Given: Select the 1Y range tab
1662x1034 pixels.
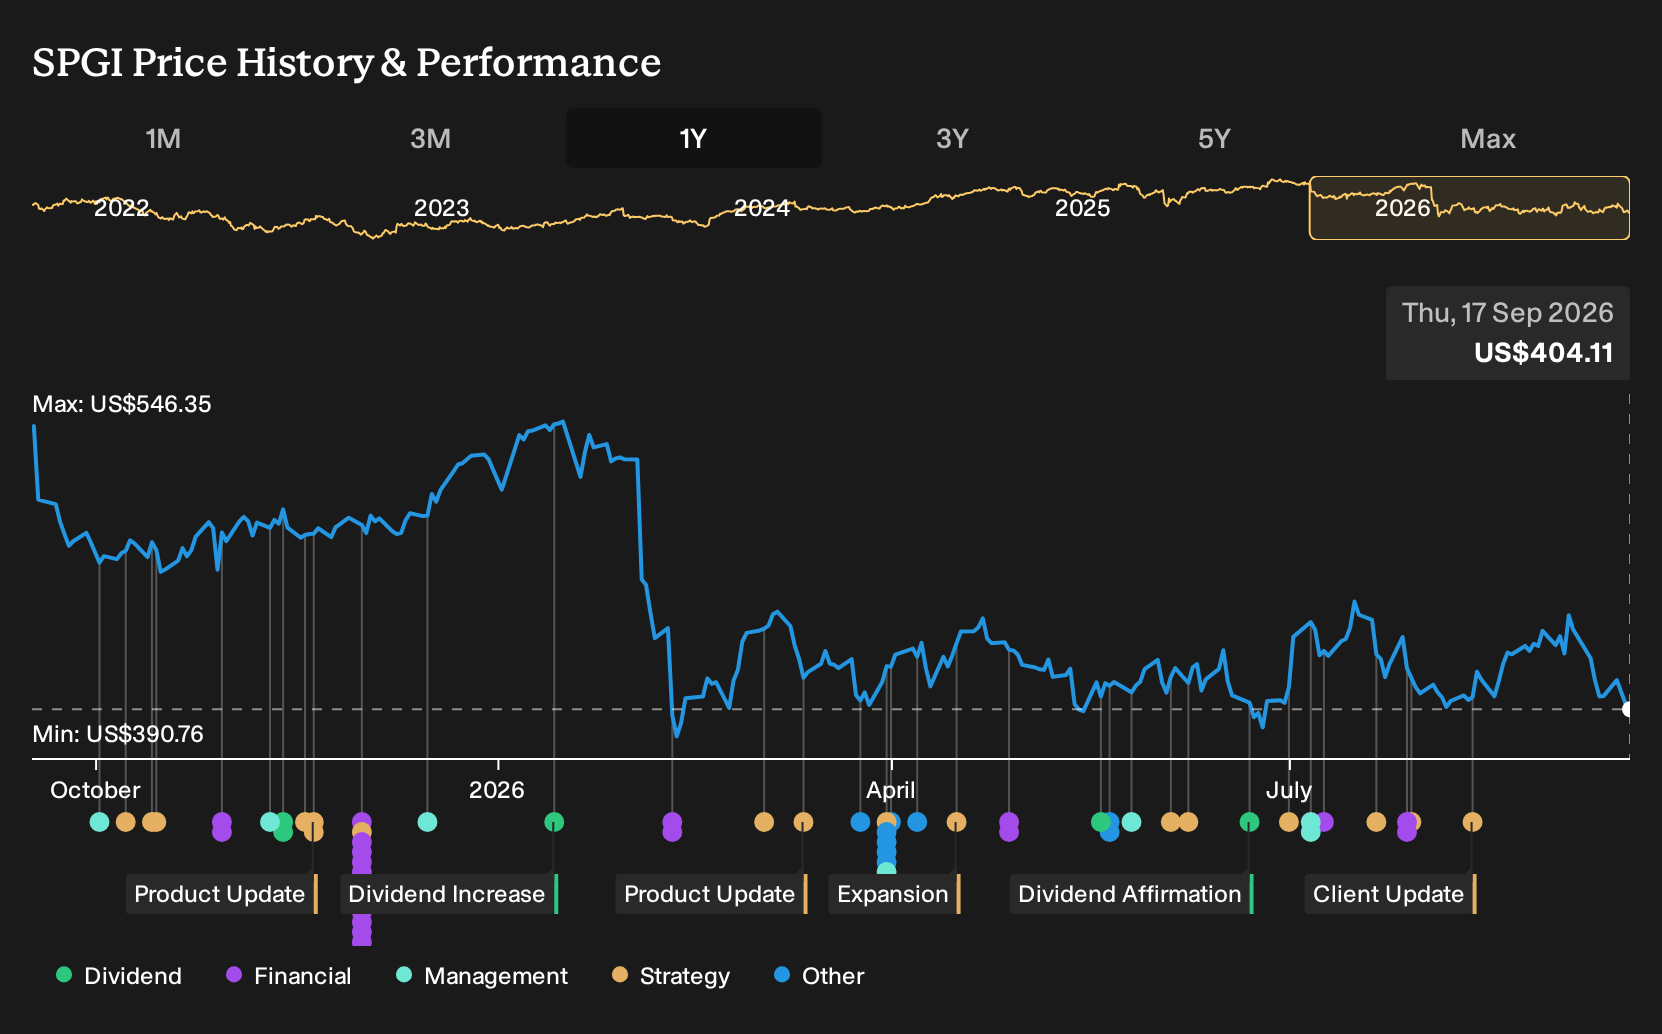Looking at the screenshot, I should [x=693, y=138].
